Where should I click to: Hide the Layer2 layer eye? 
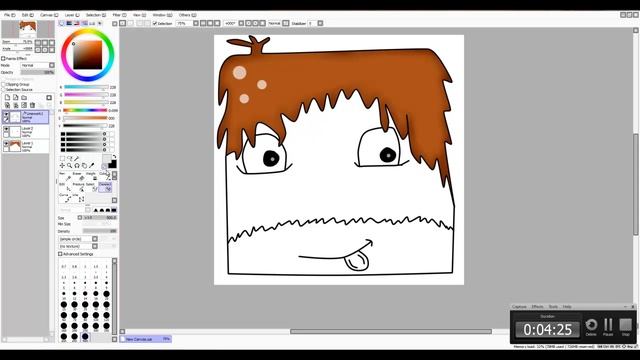6,129
